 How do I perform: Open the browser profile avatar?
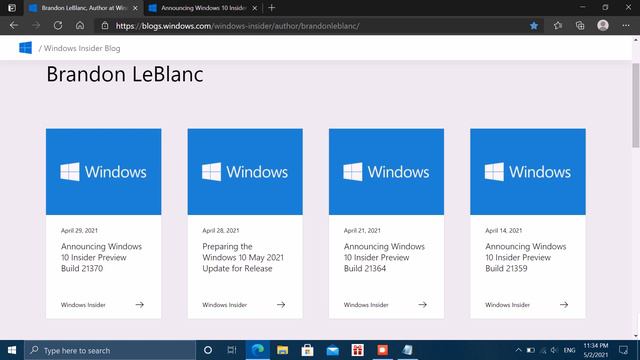click(x=603, y=25)
